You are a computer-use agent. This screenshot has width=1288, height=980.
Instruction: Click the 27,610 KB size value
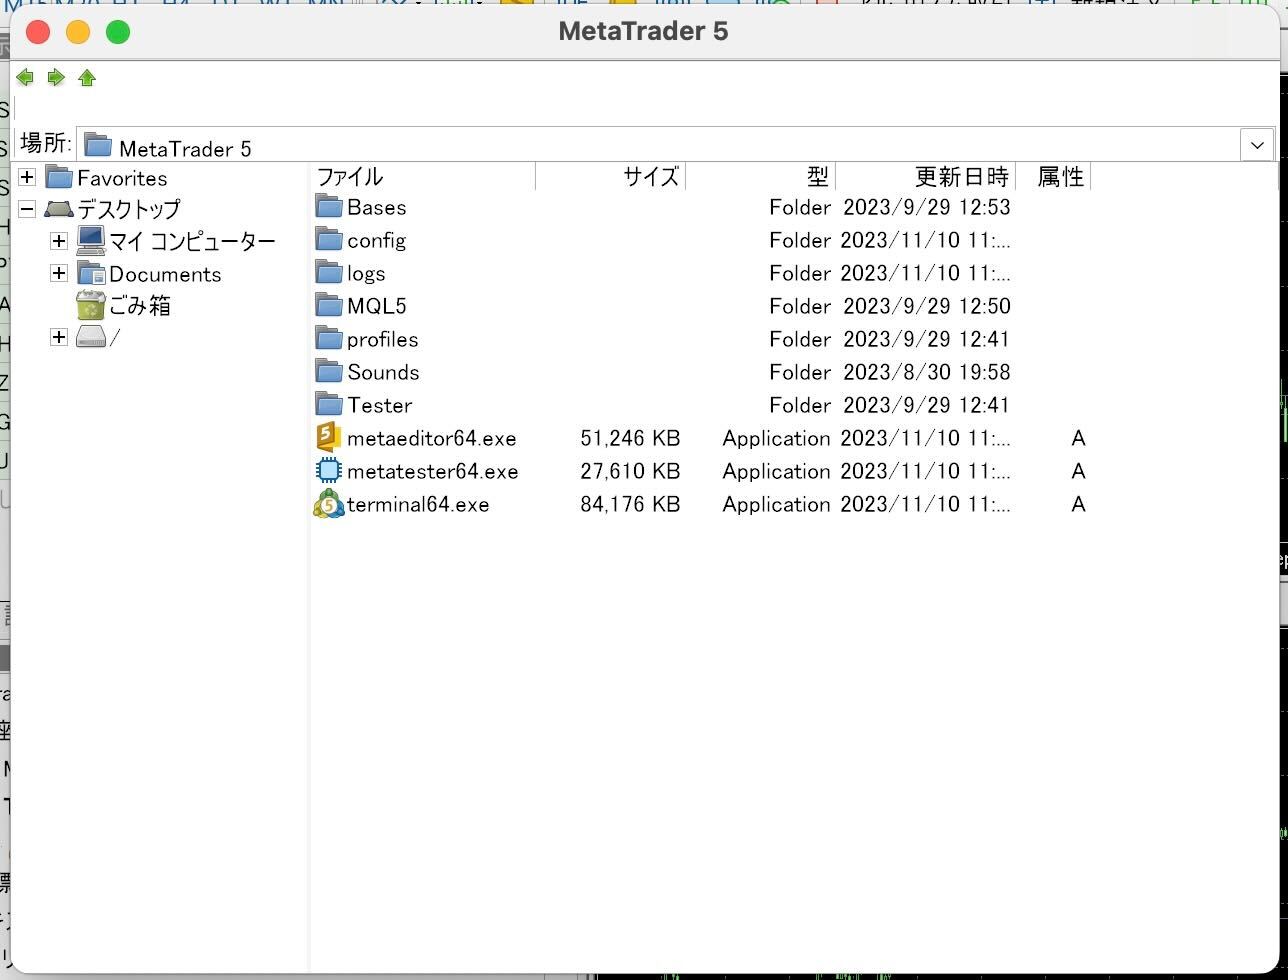pyautogui.click(x=630, y=471)
